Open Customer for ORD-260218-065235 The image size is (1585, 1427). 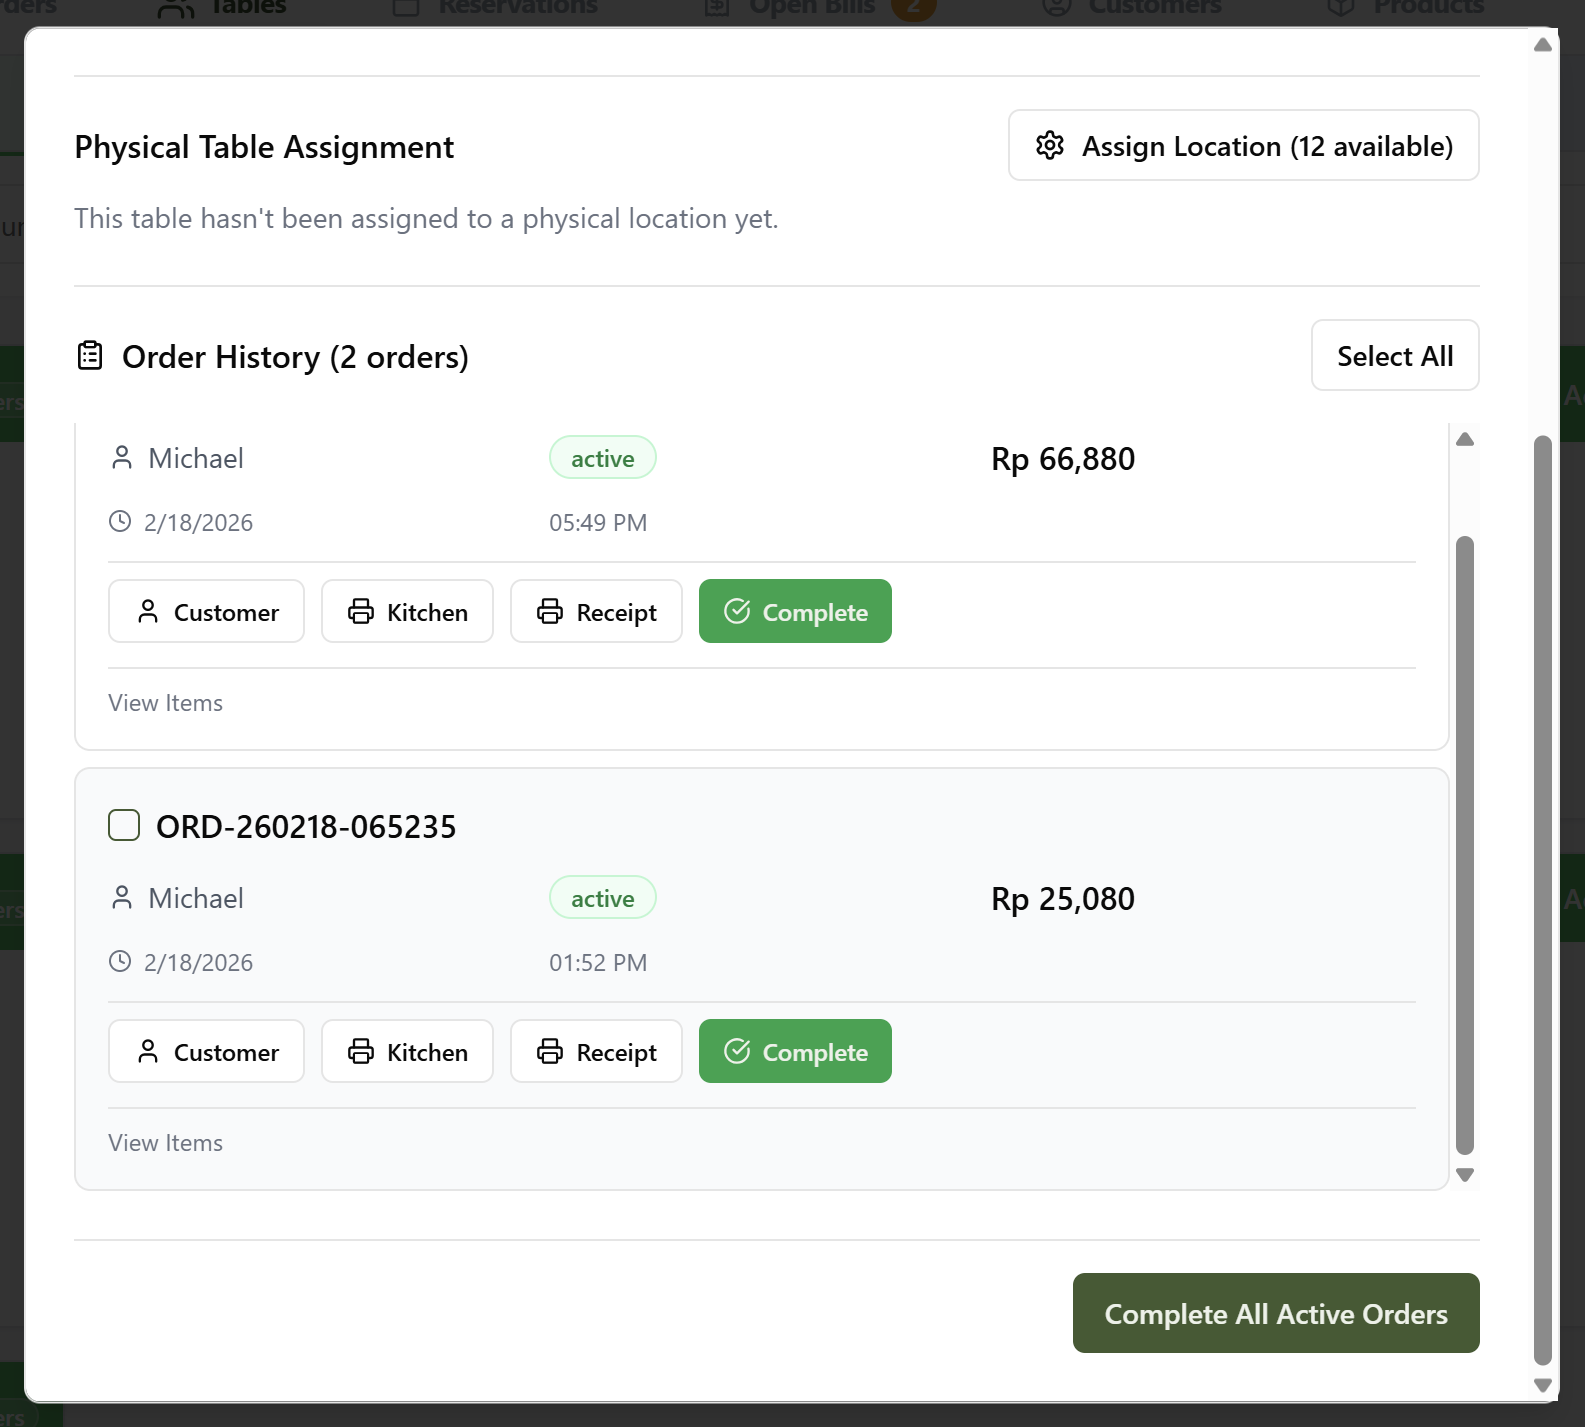206,1052
